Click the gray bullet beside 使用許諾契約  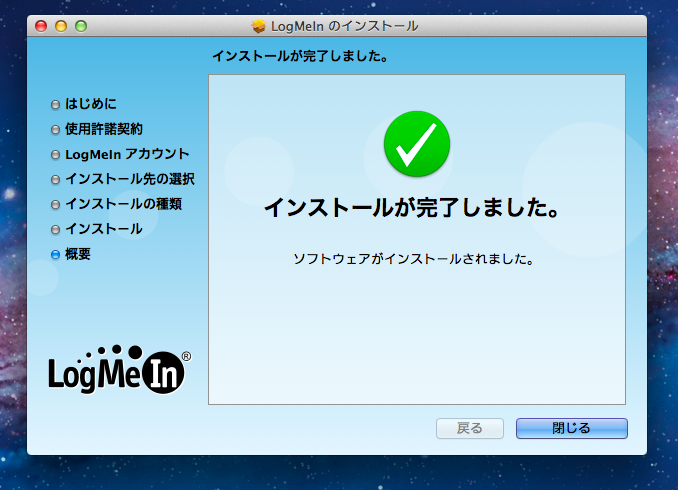[x=55, y=129]
